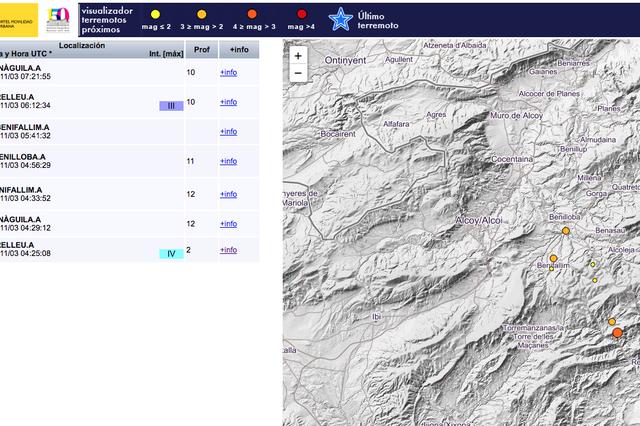The height and width of the screenshot is (426, 640).
Task: Click the government yellow logo in header
Action: [x=19, y=20]
